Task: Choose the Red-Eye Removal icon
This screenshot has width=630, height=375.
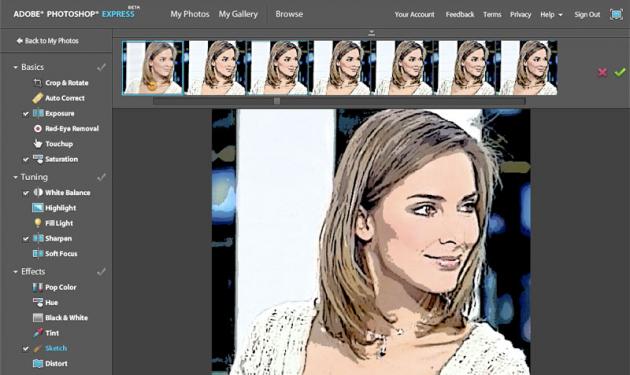Action: (38, 129)
